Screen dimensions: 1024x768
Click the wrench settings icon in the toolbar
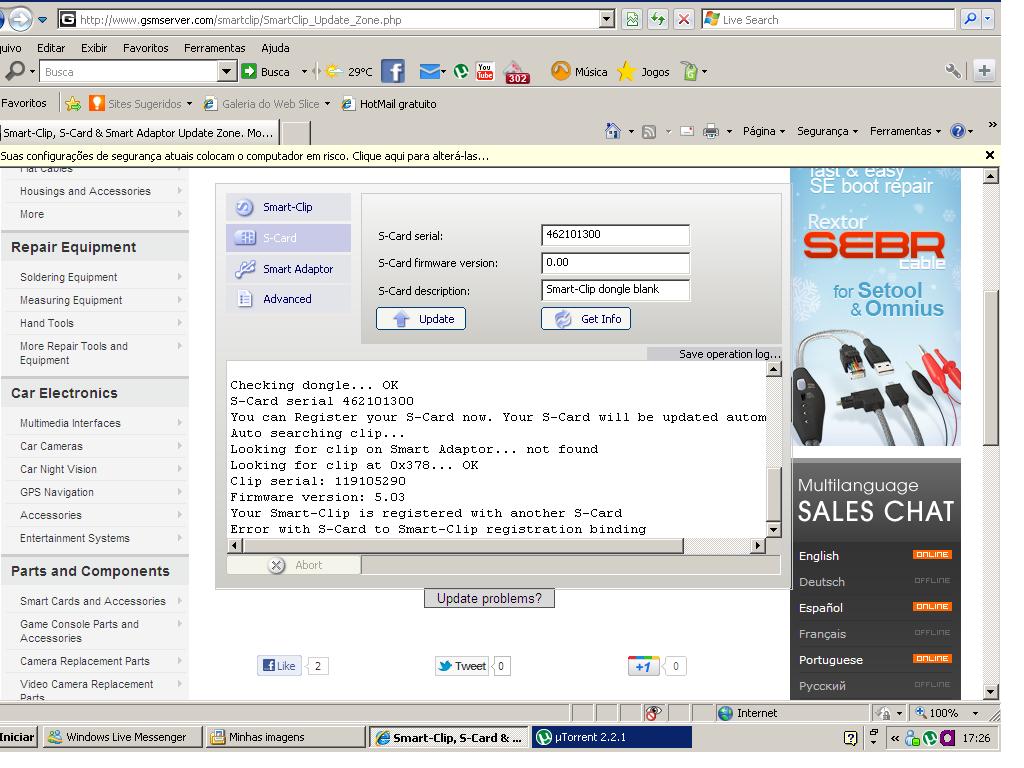[x=953, y=71]
